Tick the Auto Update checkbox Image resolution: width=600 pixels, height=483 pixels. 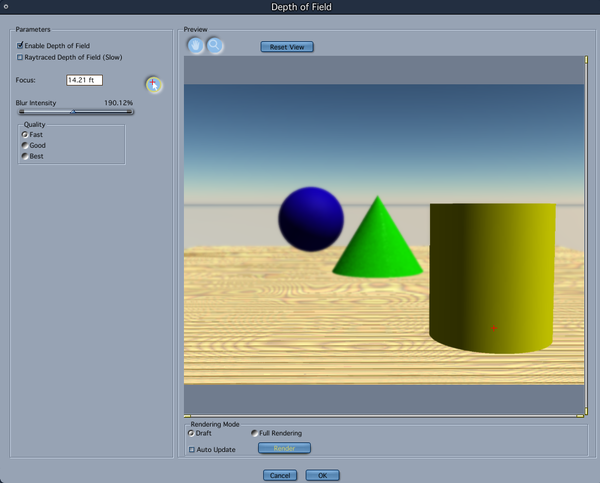[x=192, y=449]
